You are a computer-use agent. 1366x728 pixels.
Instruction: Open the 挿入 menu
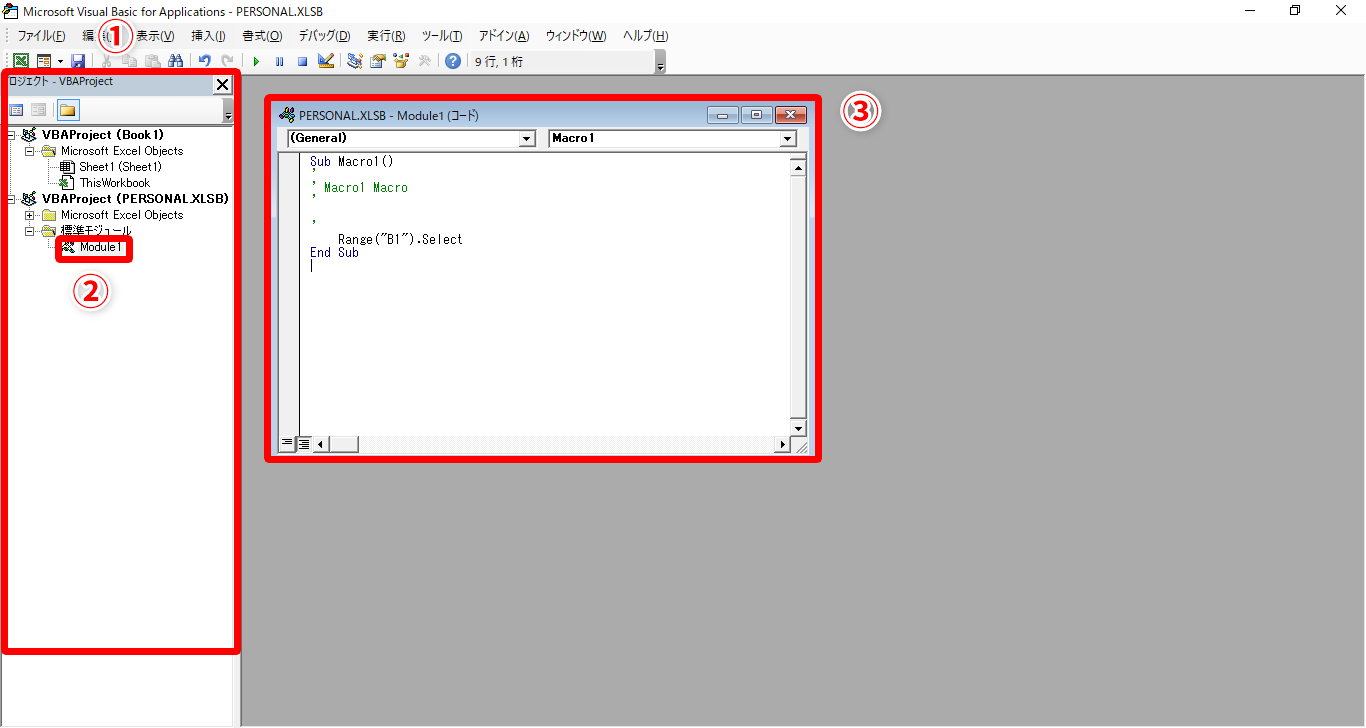208,36
